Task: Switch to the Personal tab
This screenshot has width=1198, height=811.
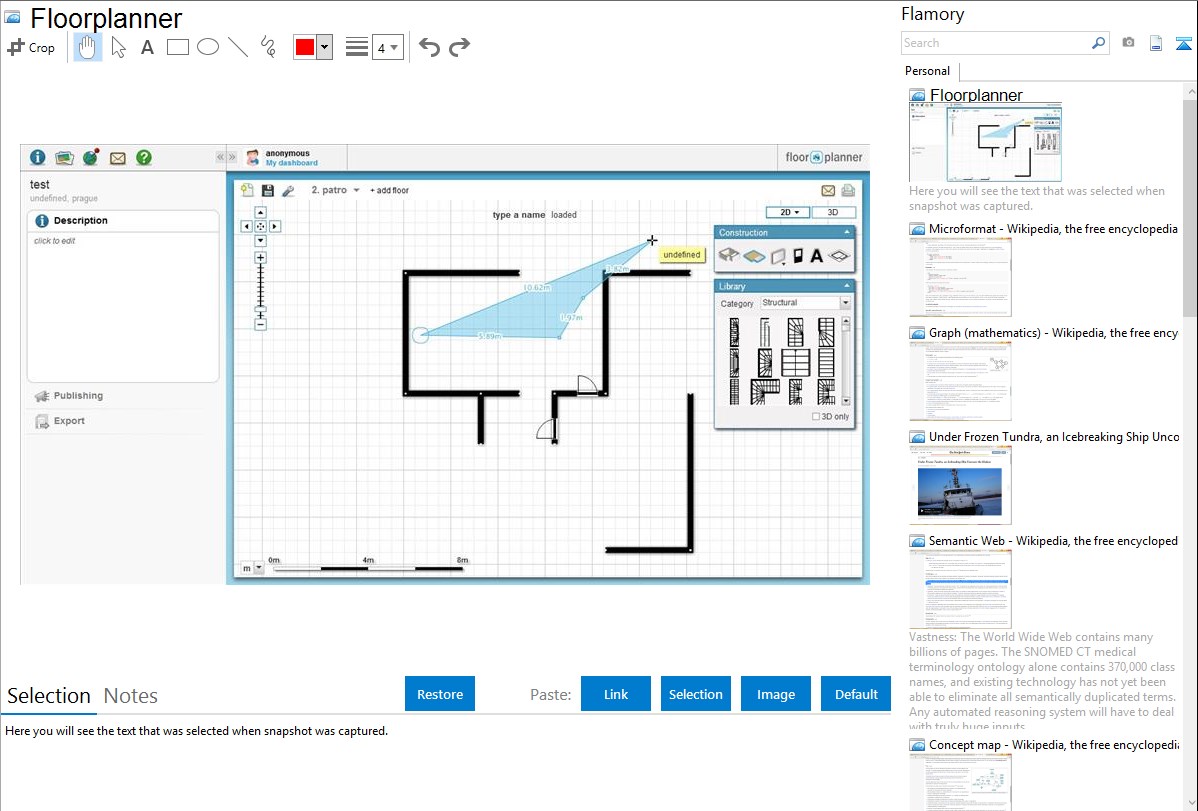Action: point(928,71)
